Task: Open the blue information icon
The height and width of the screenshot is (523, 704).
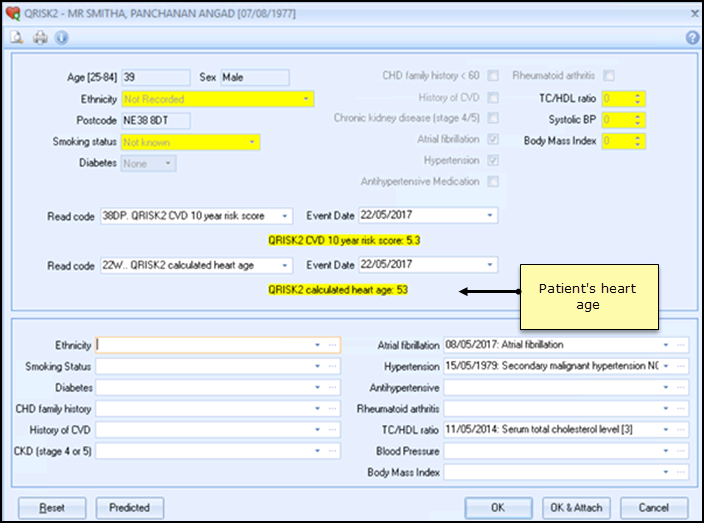Action: pyautogui.click(x=60, y=38)
